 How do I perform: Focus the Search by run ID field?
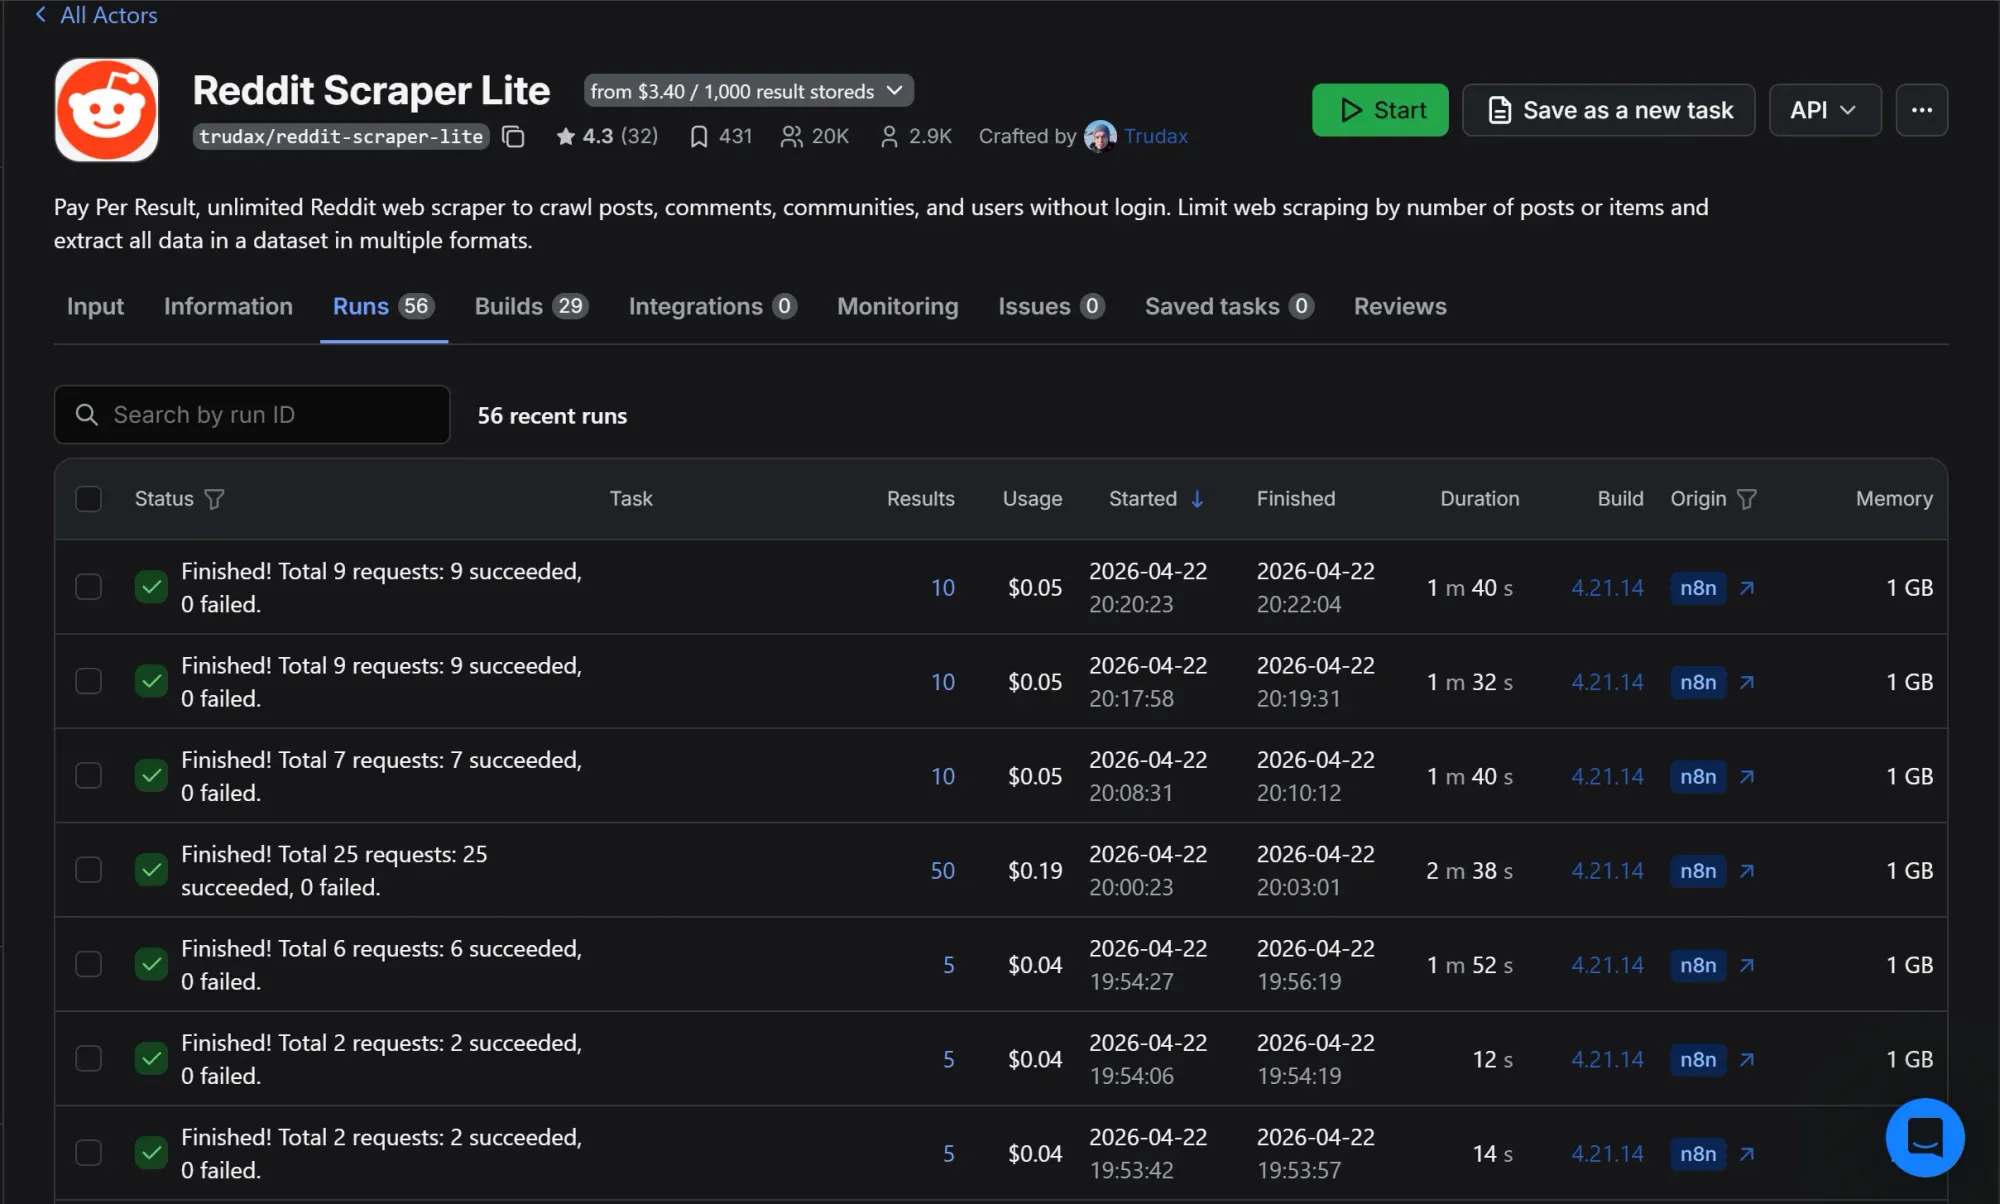252,415
